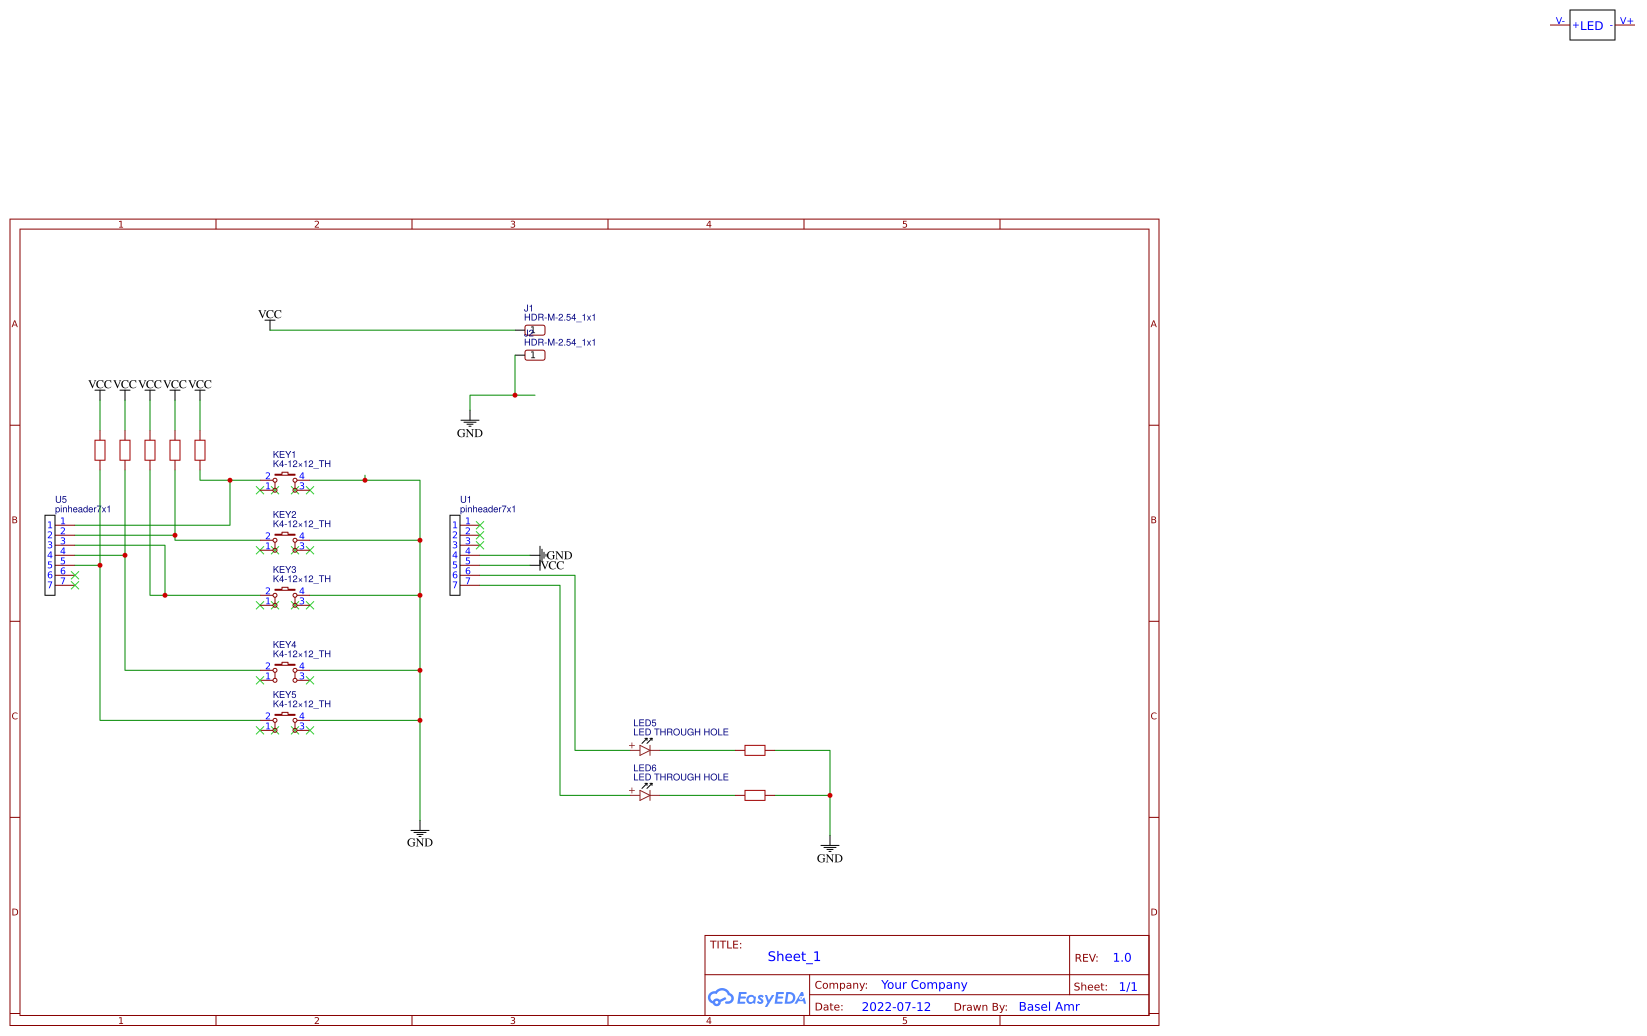Click the date value 2022-07-12

click(x=895, y=1007)
